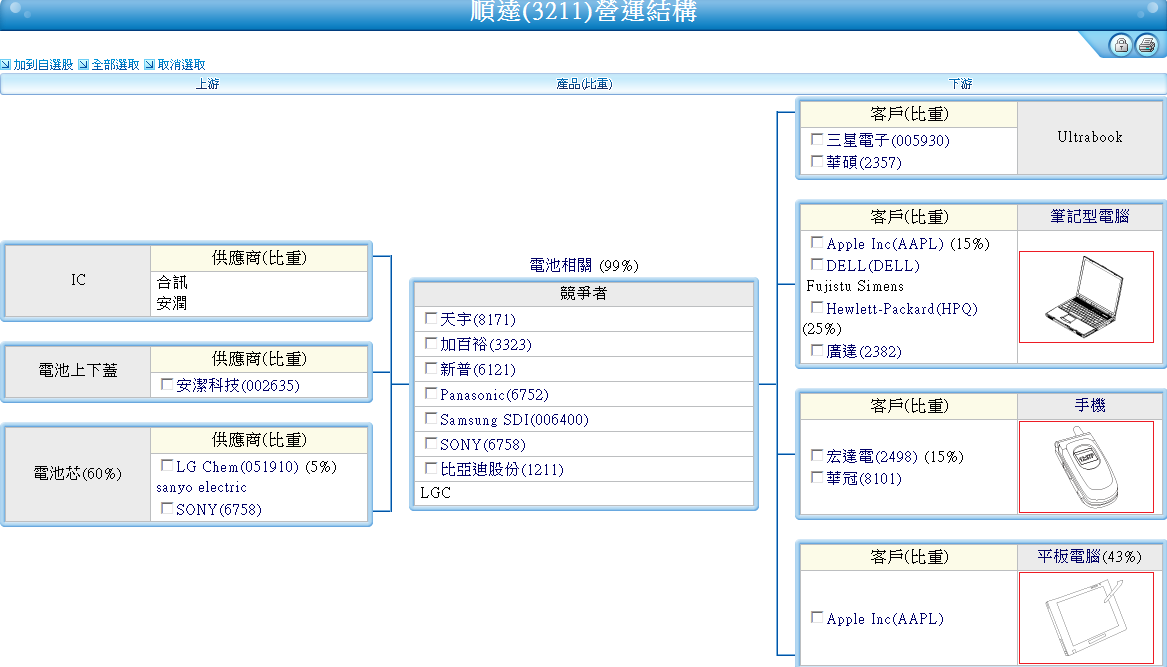Viewport: 1167px width, 667px height.
Task: Open the Hewlett-Packard(HPQ) link
Action: 902,309
